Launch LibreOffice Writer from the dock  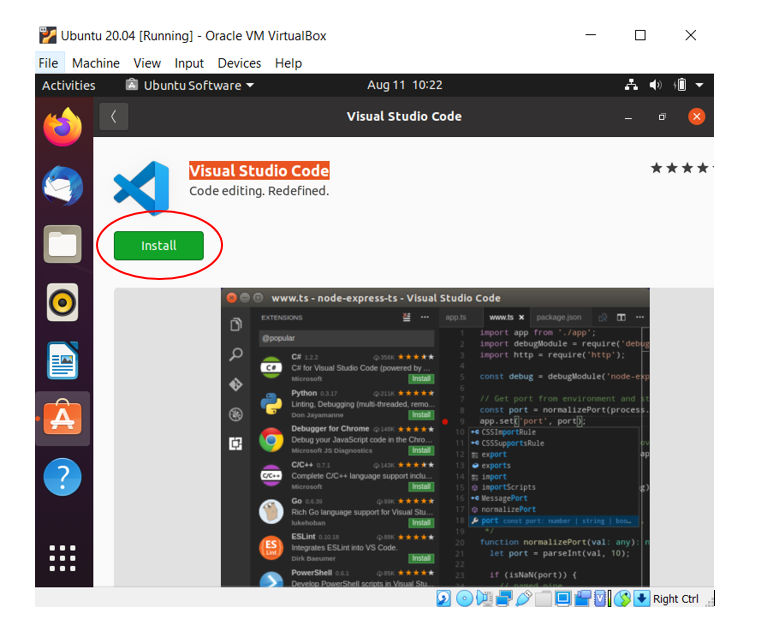[63, 361]
